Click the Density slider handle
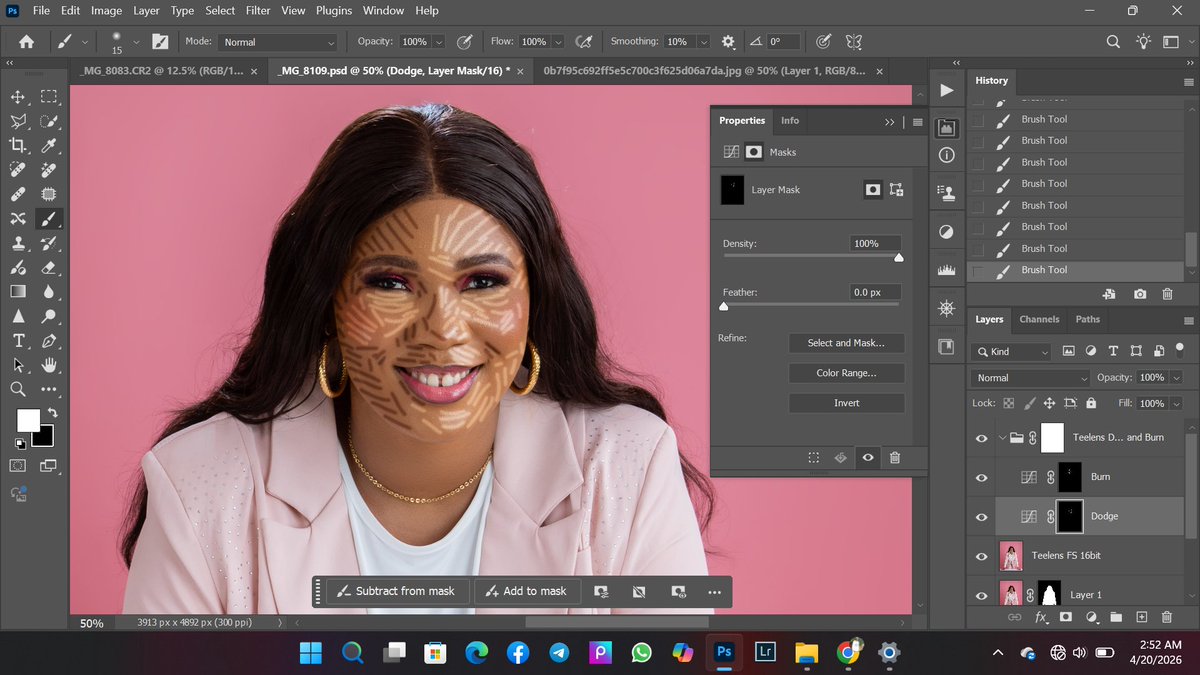The image size is (1200, 675). [x=898, y=258]
